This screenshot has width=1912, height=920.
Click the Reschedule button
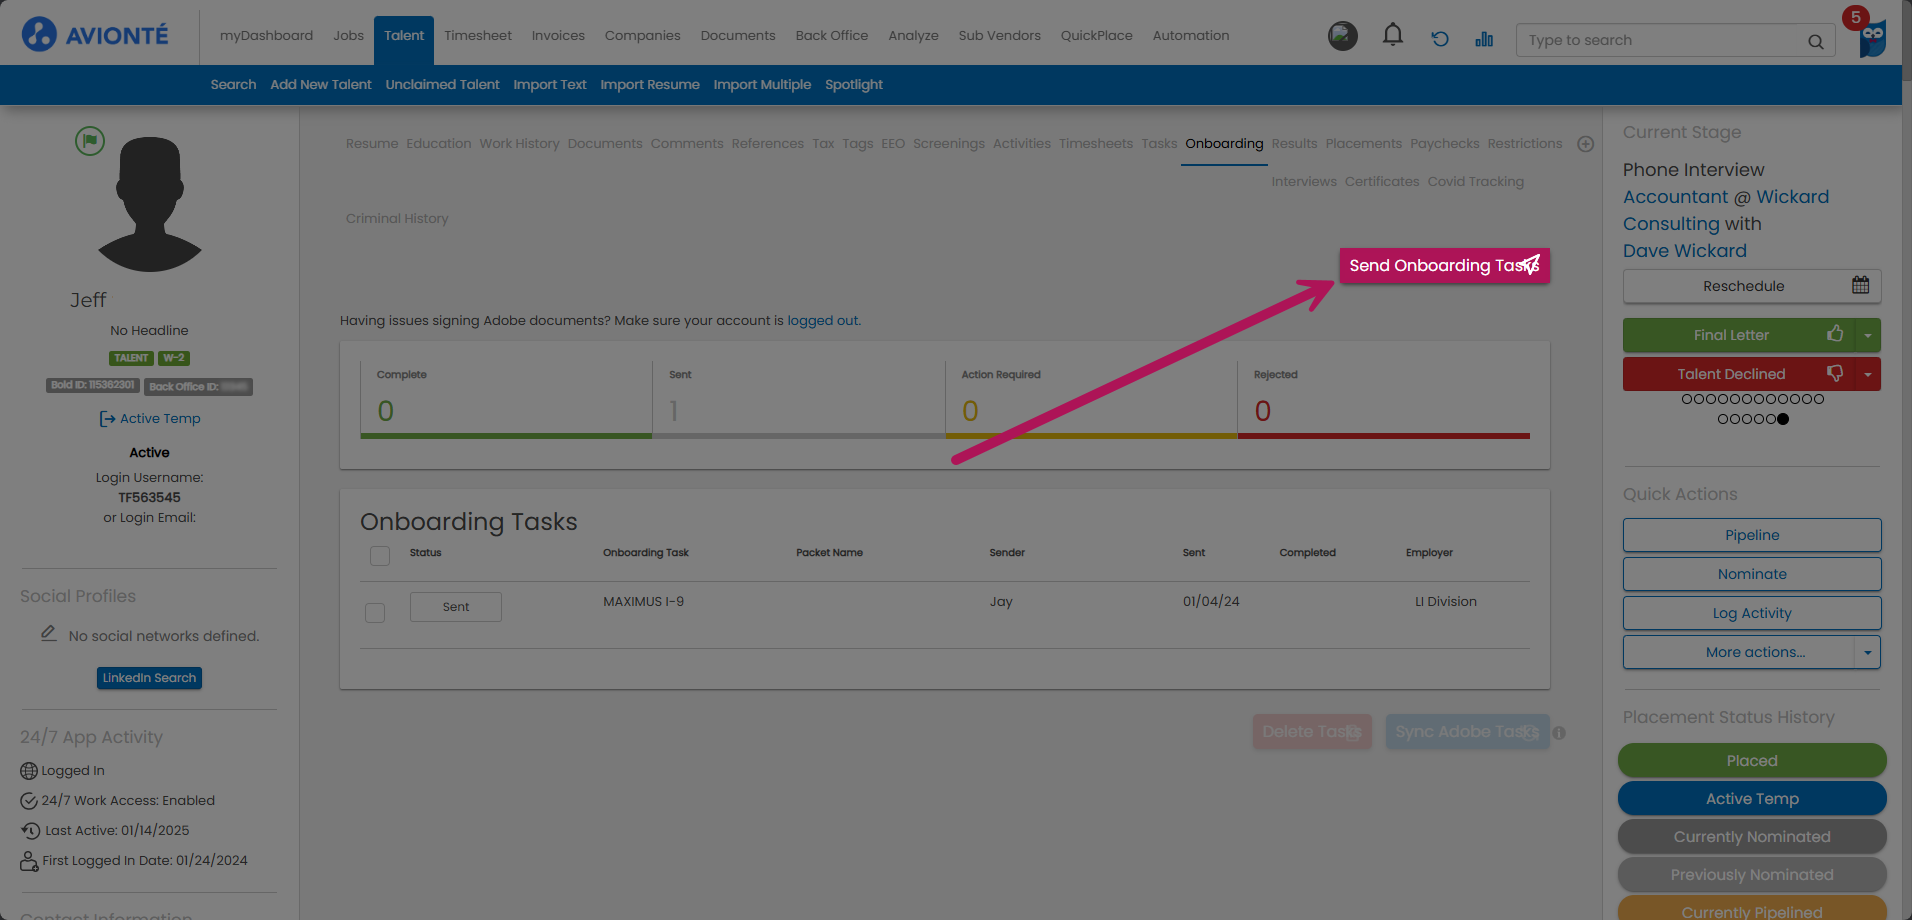pyautogui.click(x=1752, y=286)
